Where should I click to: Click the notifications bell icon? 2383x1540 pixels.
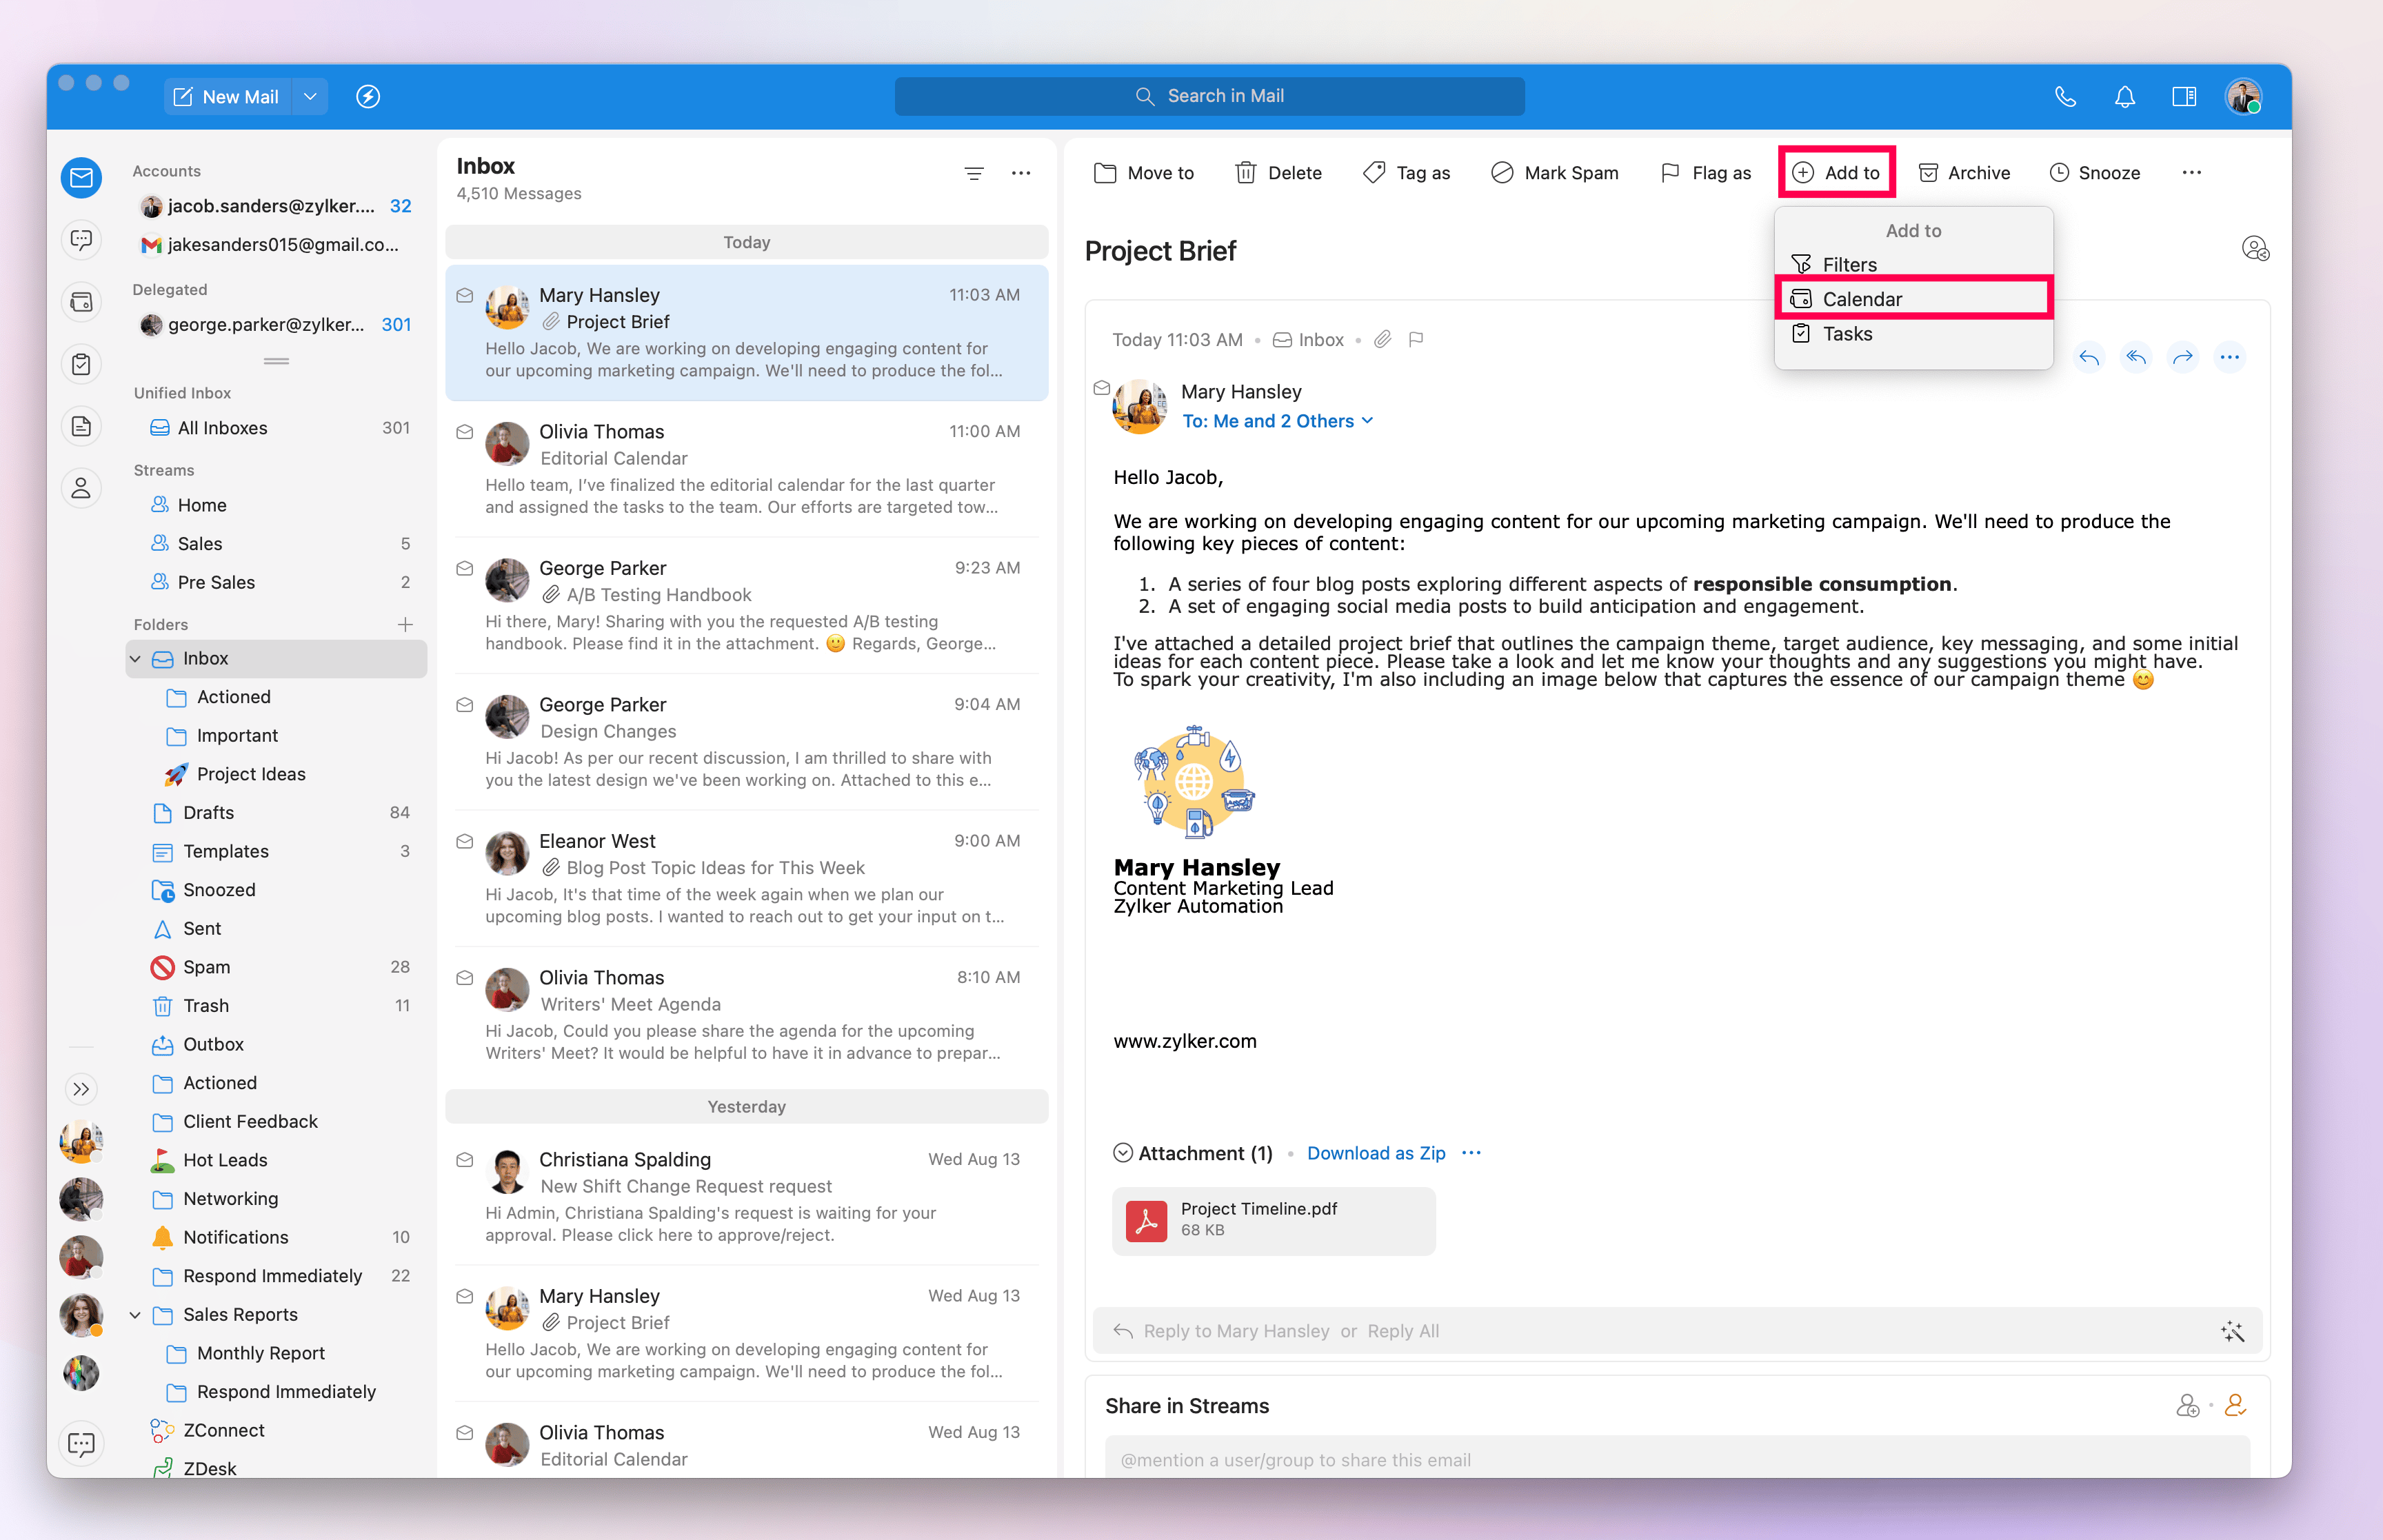[x=2124, y=97]
